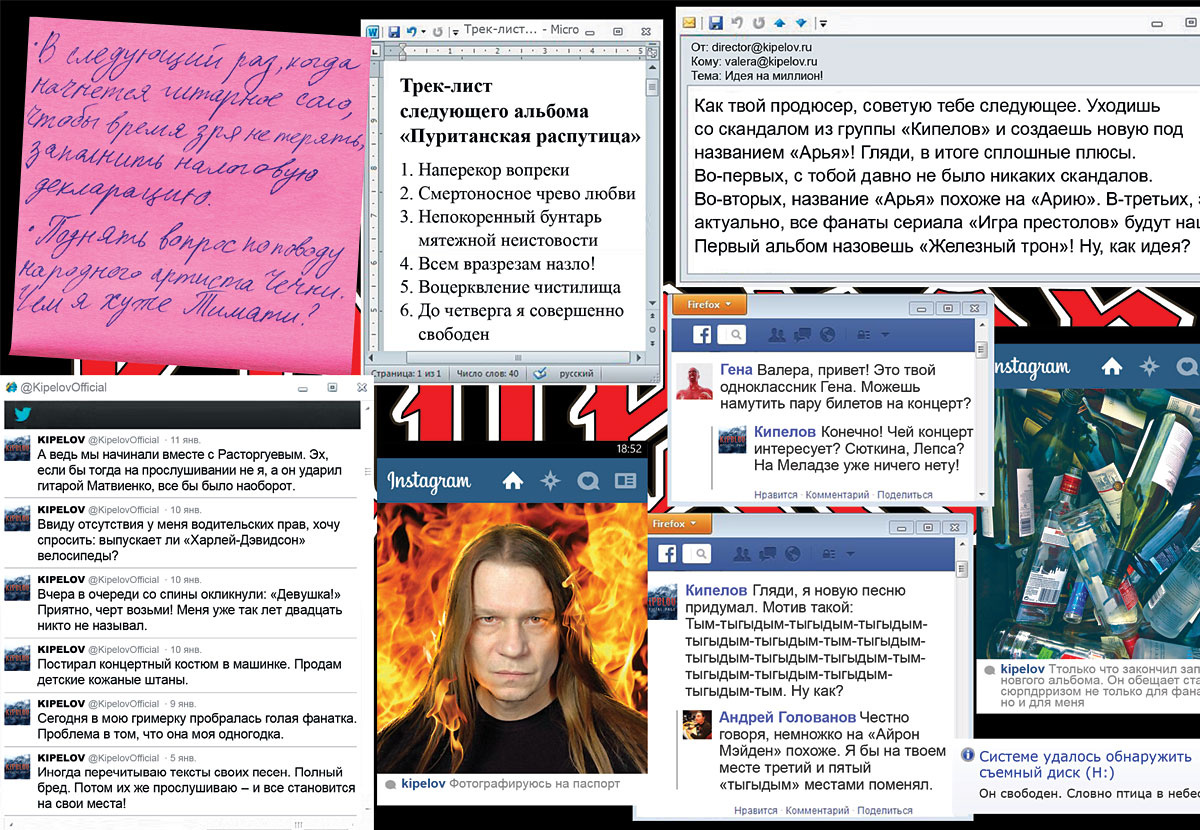Open friend requests in Гена's Facebook window
Image resolution: width=1200 pixels, height=830 pixels.
776,335
